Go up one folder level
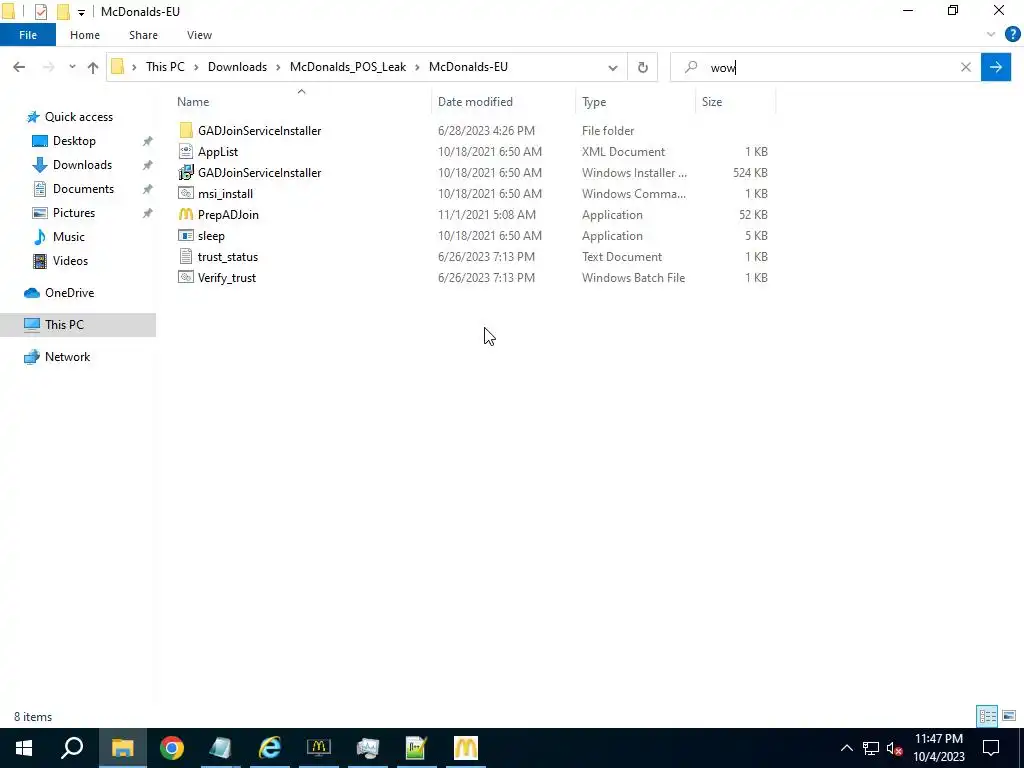1024x768 pixels. click(x=93, y=67)
